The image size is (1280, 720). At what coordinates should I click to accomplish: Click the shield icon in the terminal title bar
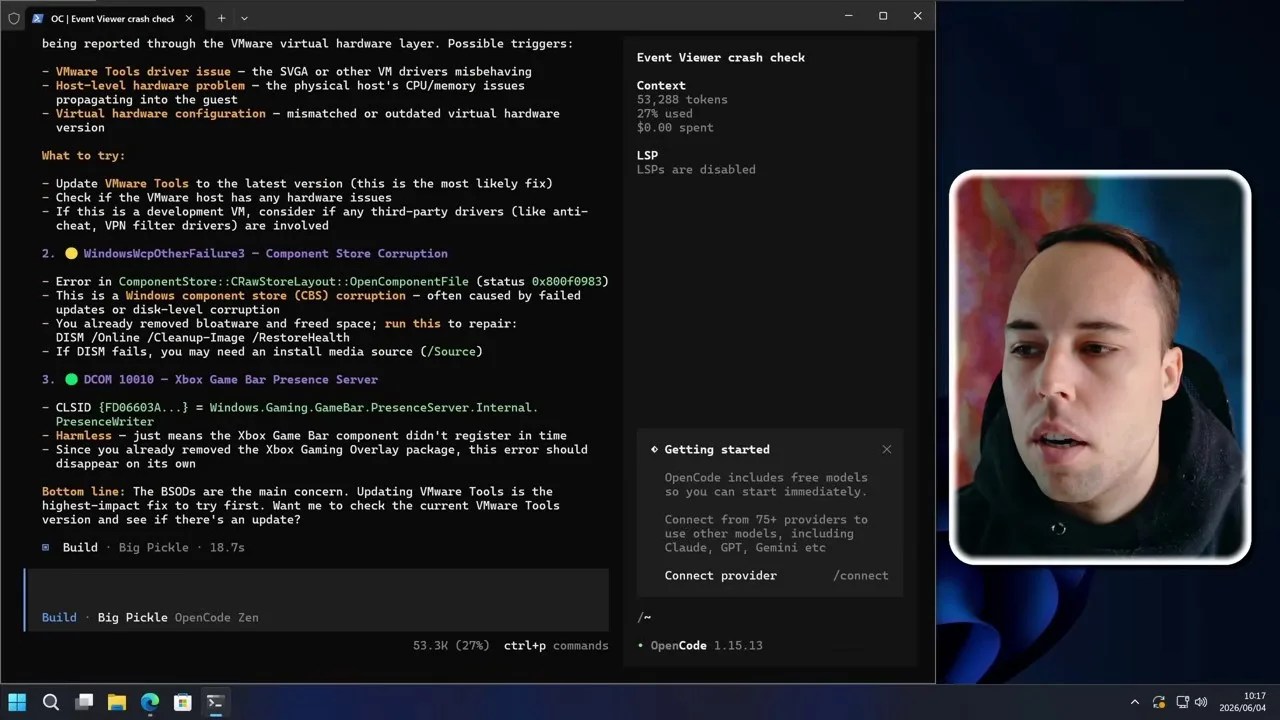tap(14, 18)
